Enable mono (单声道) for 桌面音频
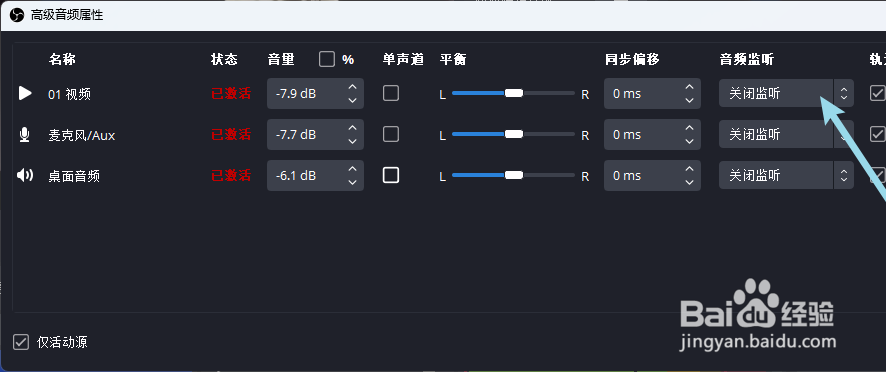886x372 pixels. [391, 175]
